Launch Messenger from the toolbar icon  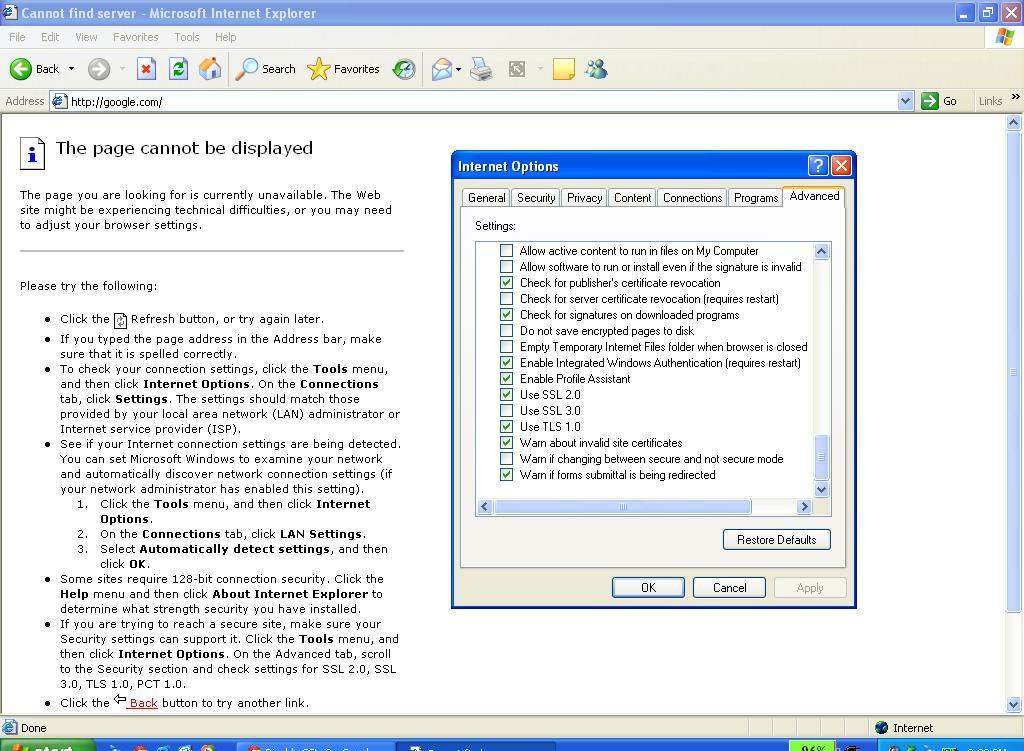point(596,69)
